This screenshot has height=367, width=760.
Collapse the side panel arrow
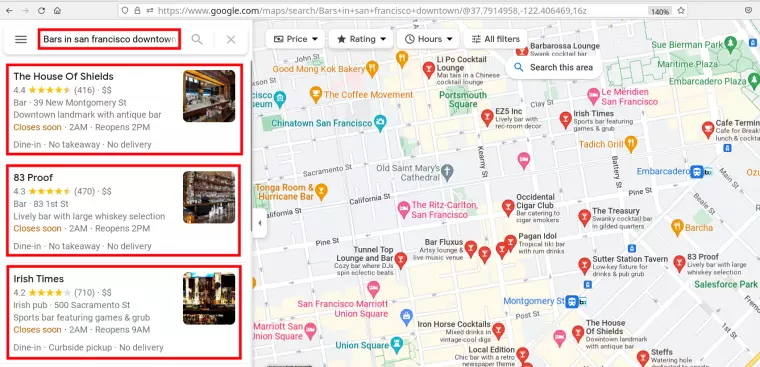[259, 223]
